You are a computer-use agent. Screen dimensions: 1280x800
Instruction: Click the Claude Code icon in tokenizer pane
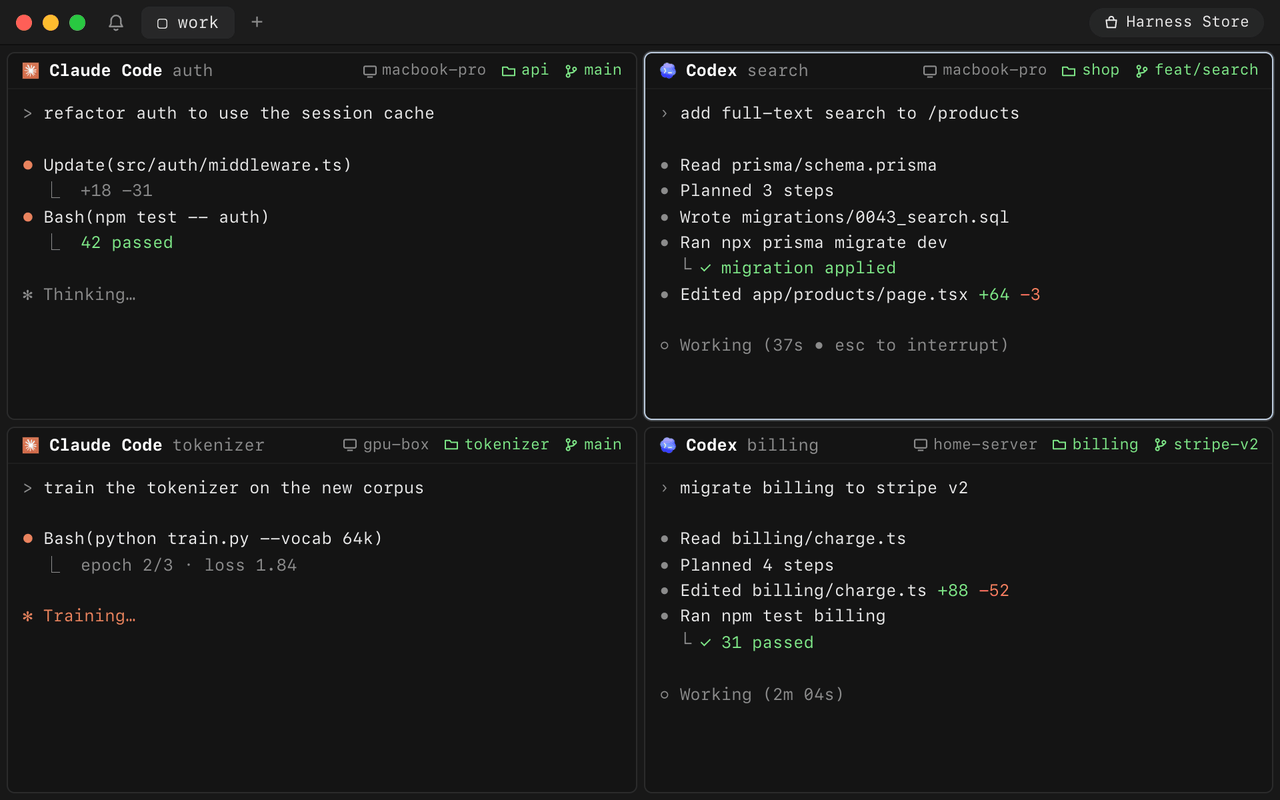tap(31, 445)
